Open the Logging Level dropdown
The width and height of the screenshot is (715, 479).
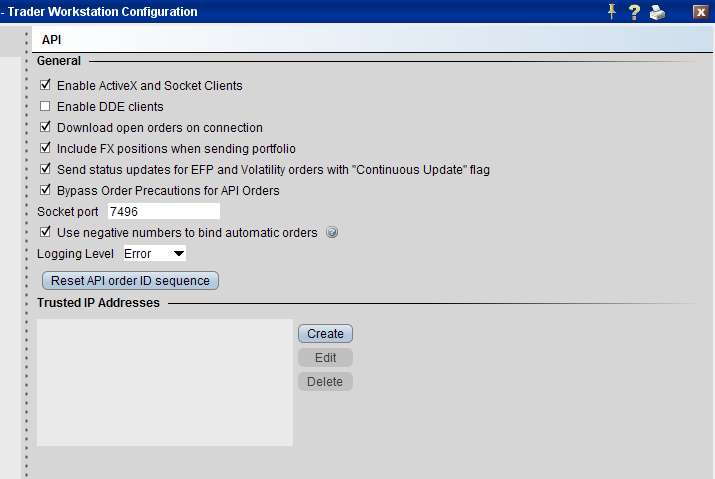pos(147,254)
